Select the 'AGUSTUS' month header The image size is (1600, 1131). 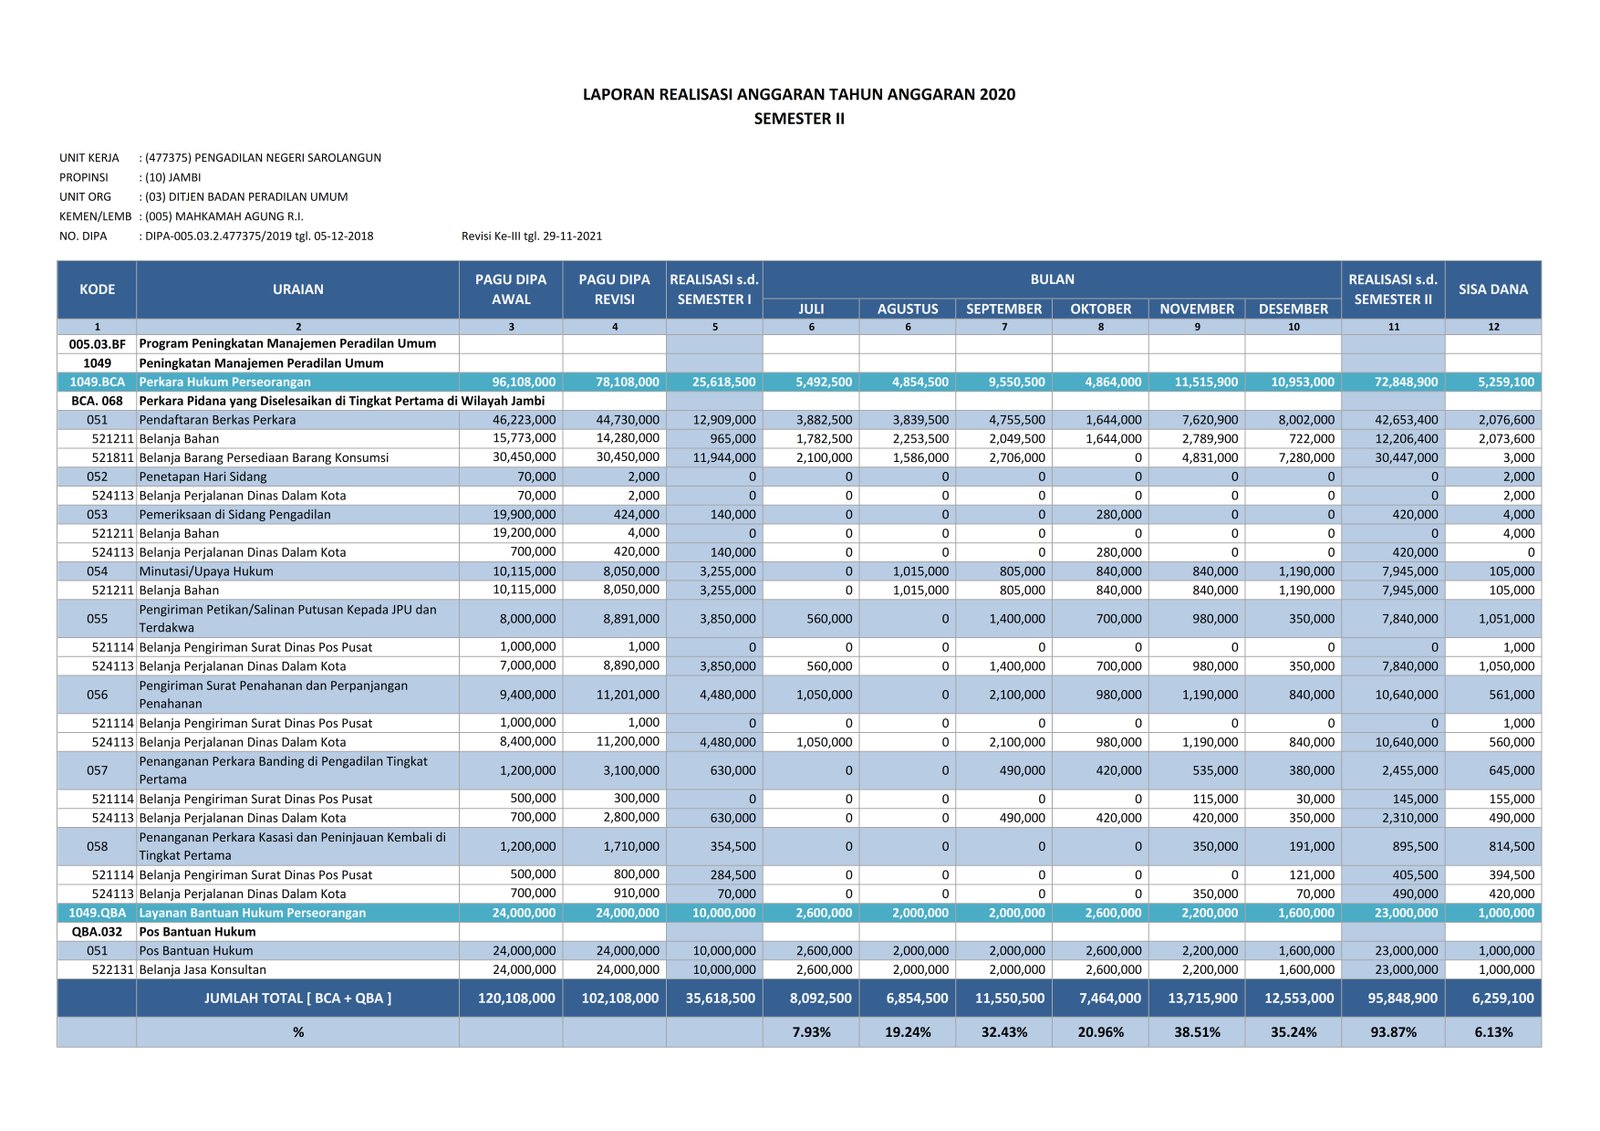click(907, 309)
